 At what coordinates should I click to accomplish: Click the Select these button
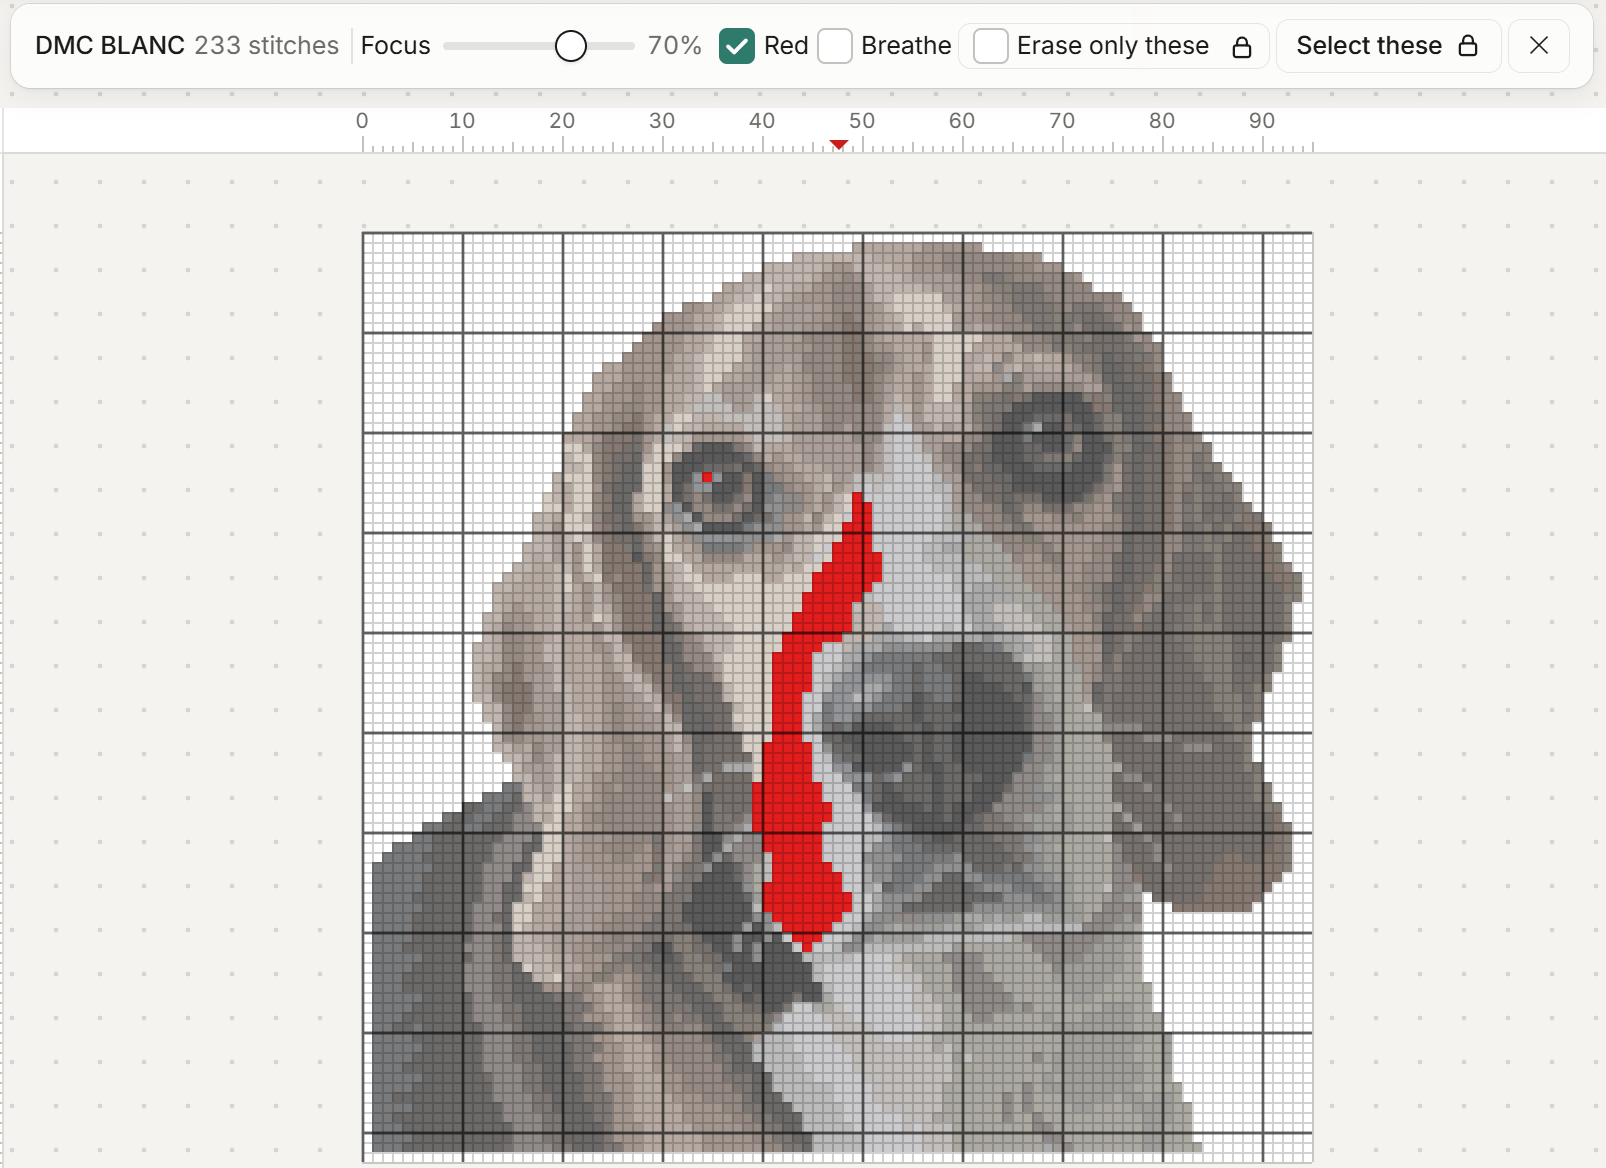click(1388, 46)
